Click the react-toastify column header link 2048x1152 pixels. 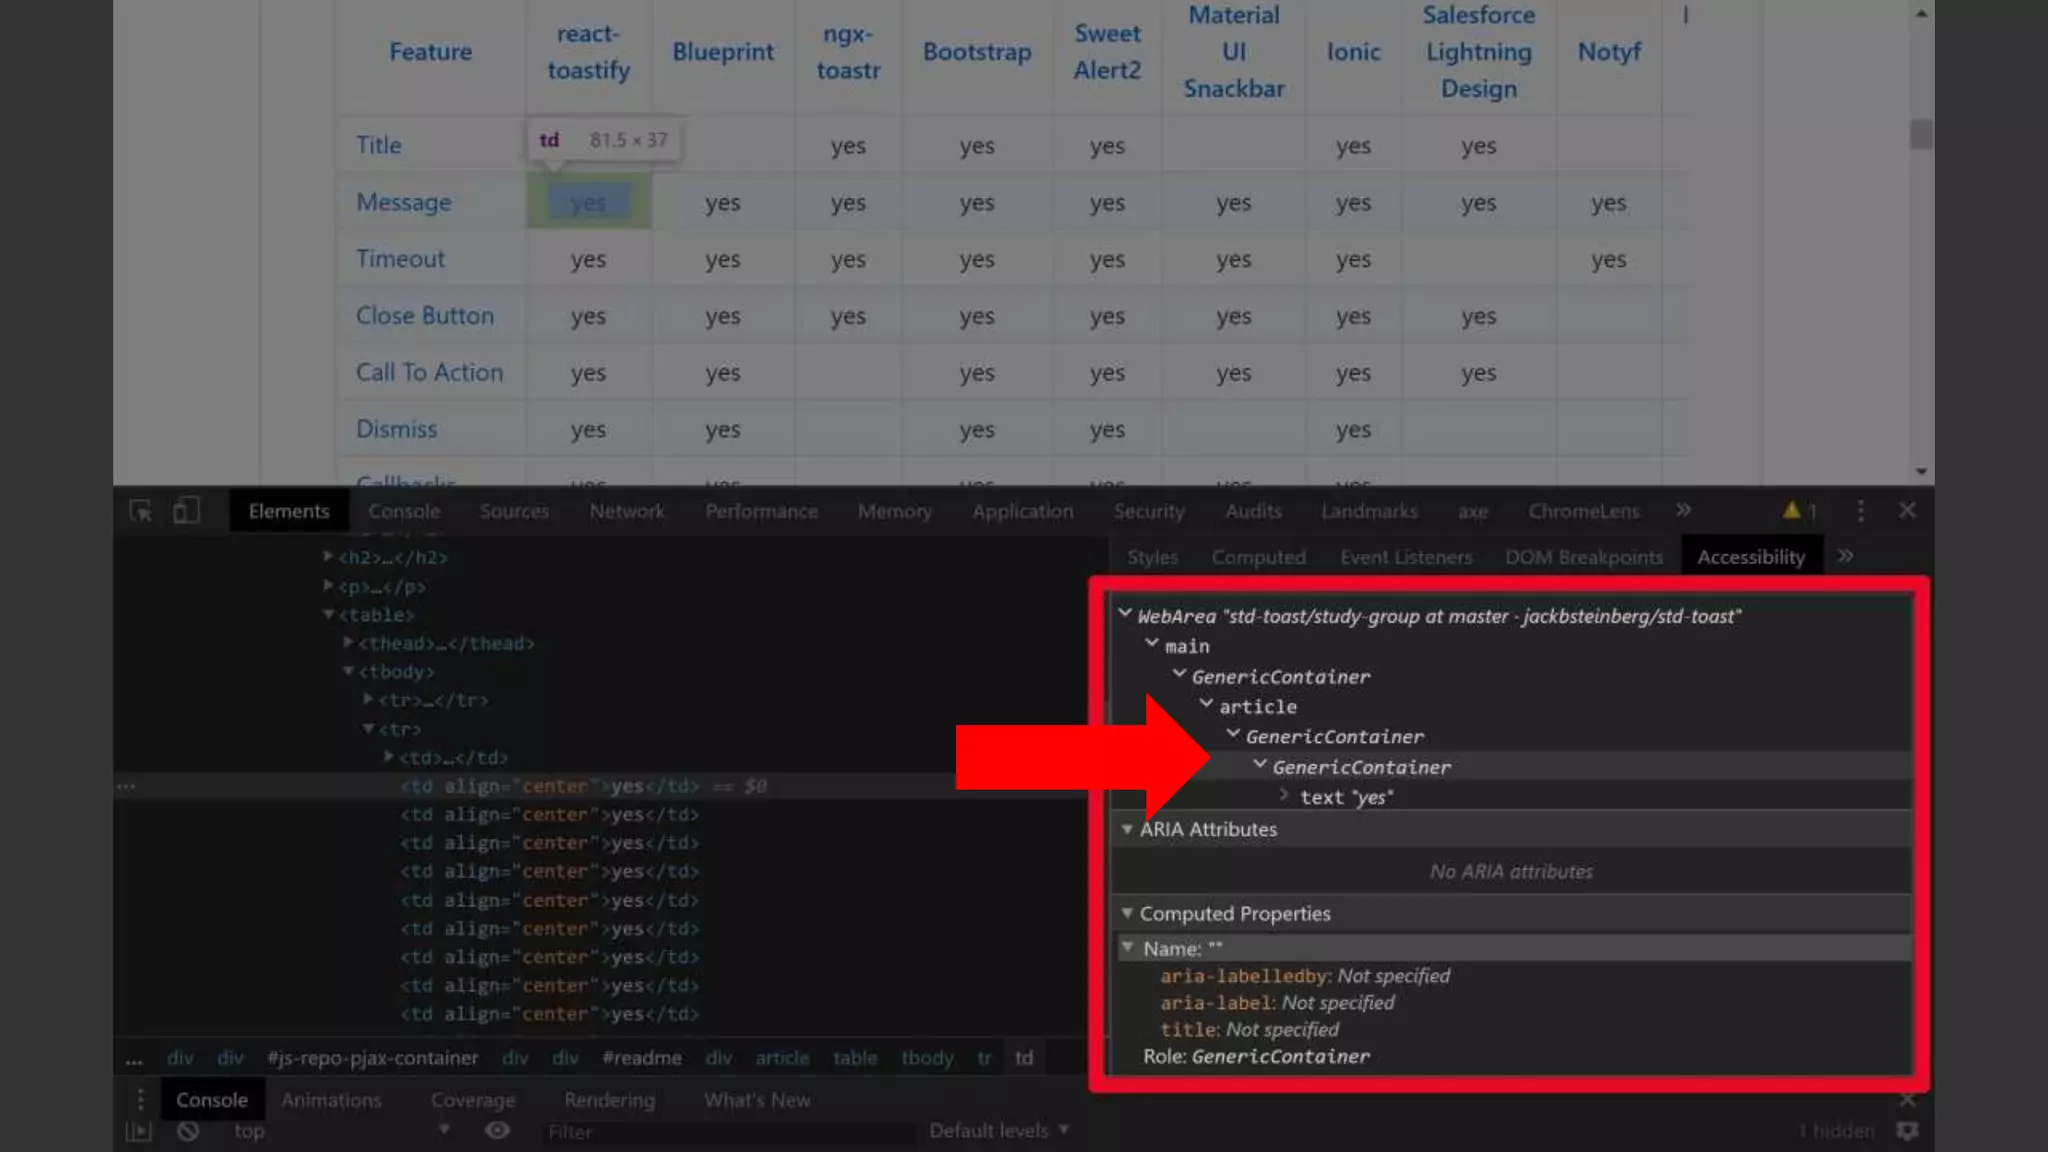click(588, 52)
